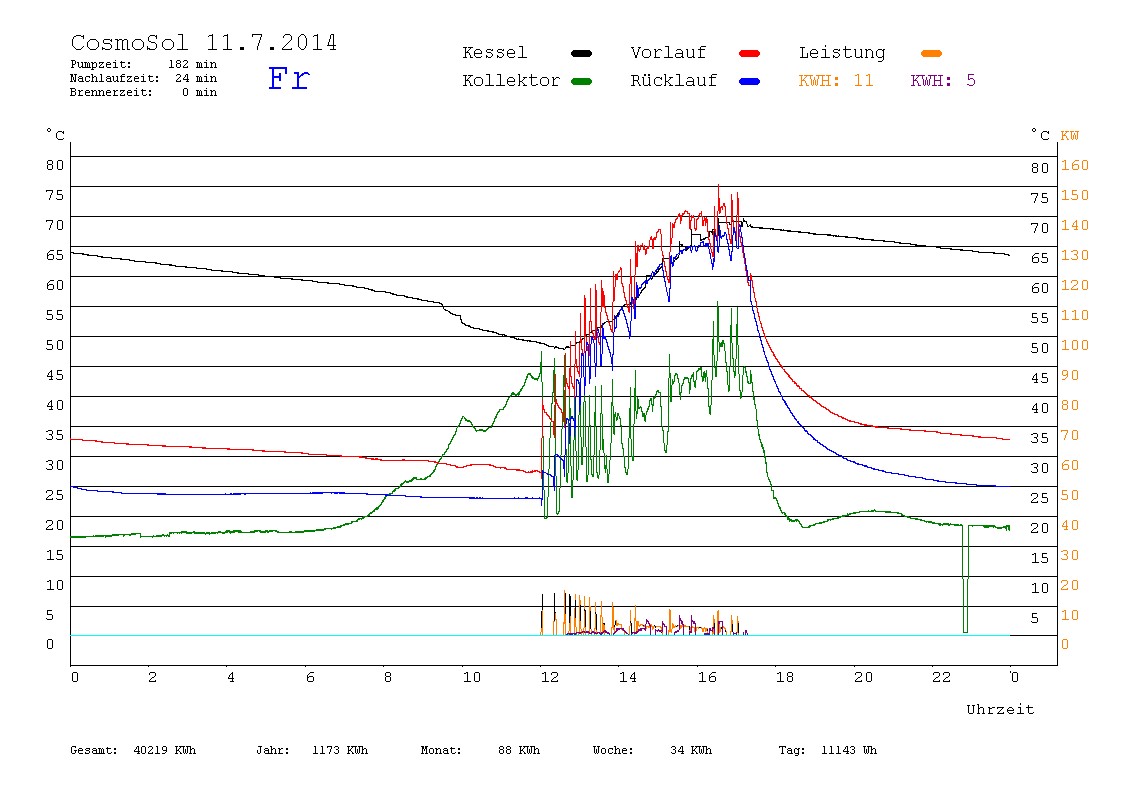Screen dimensions: 1148x812
Task: Click the "11143 Wh" daily value
Action: 849,750
